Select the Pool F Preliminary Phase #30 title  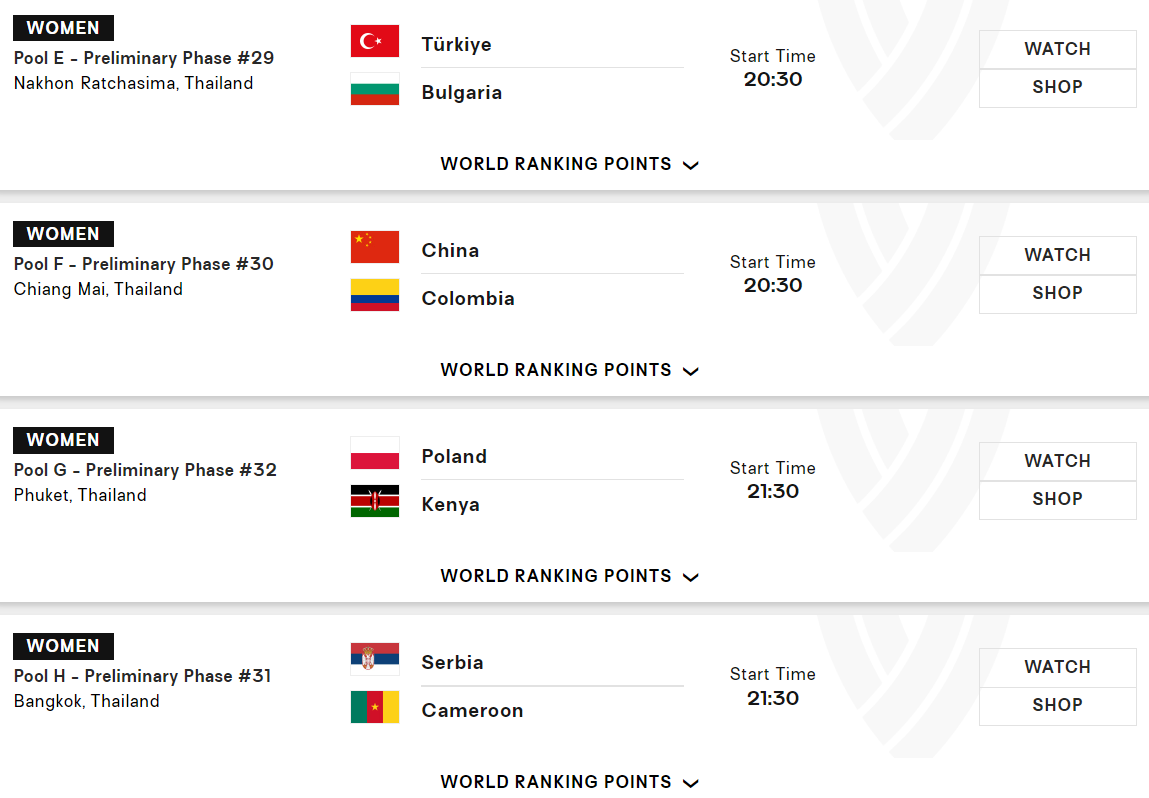(x=144, y=264)
